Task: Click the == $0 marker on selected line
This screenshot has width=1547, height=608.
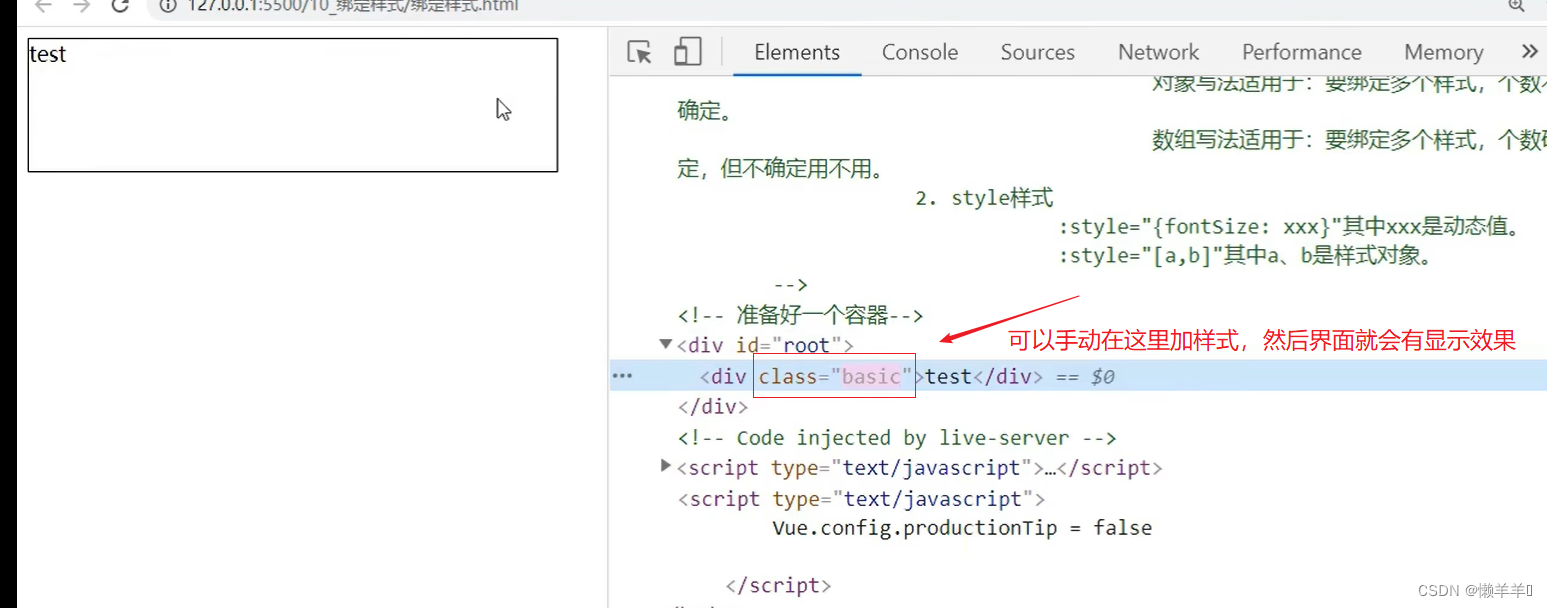Action: [1085, 376]
